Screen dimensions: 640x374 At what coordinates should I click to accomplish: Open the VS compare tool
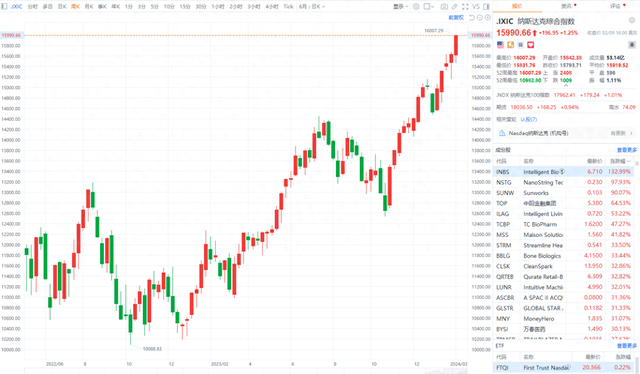[x=476, y=7]
